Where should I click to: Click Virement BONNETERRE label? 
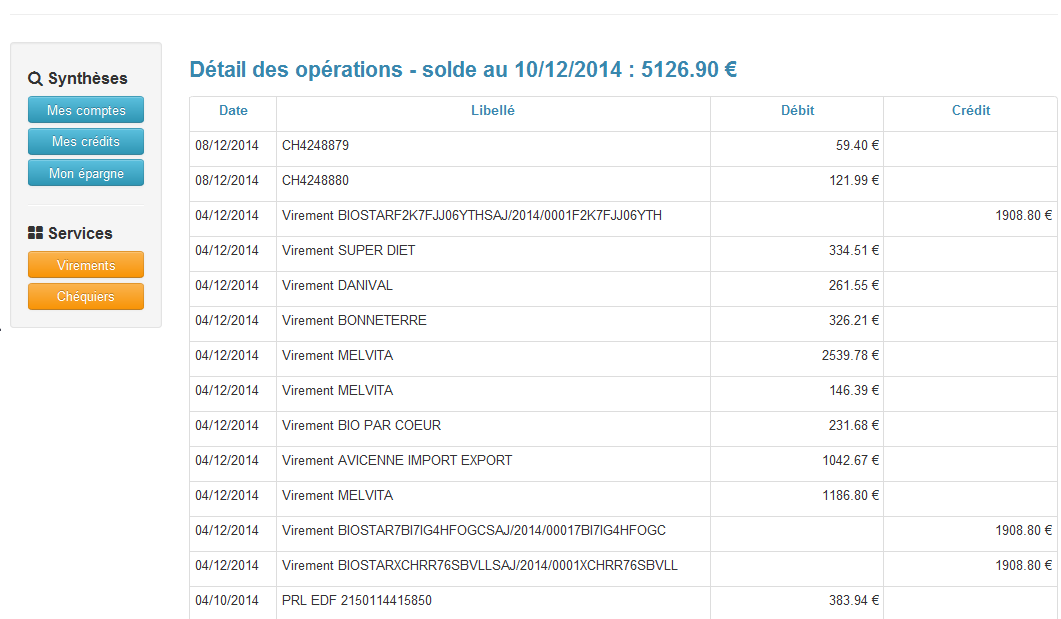(354, 321)
